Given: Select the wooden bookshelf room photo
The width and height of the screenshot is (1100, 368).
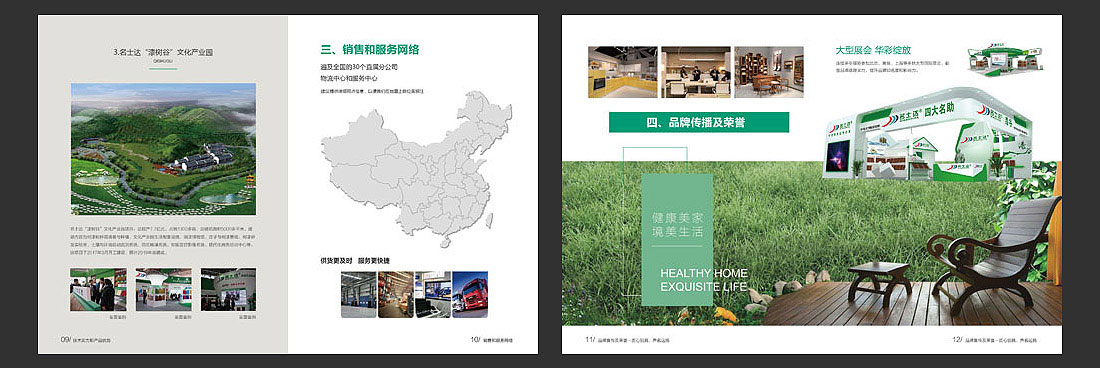Looking at the screenshot, I should point(769,72).
